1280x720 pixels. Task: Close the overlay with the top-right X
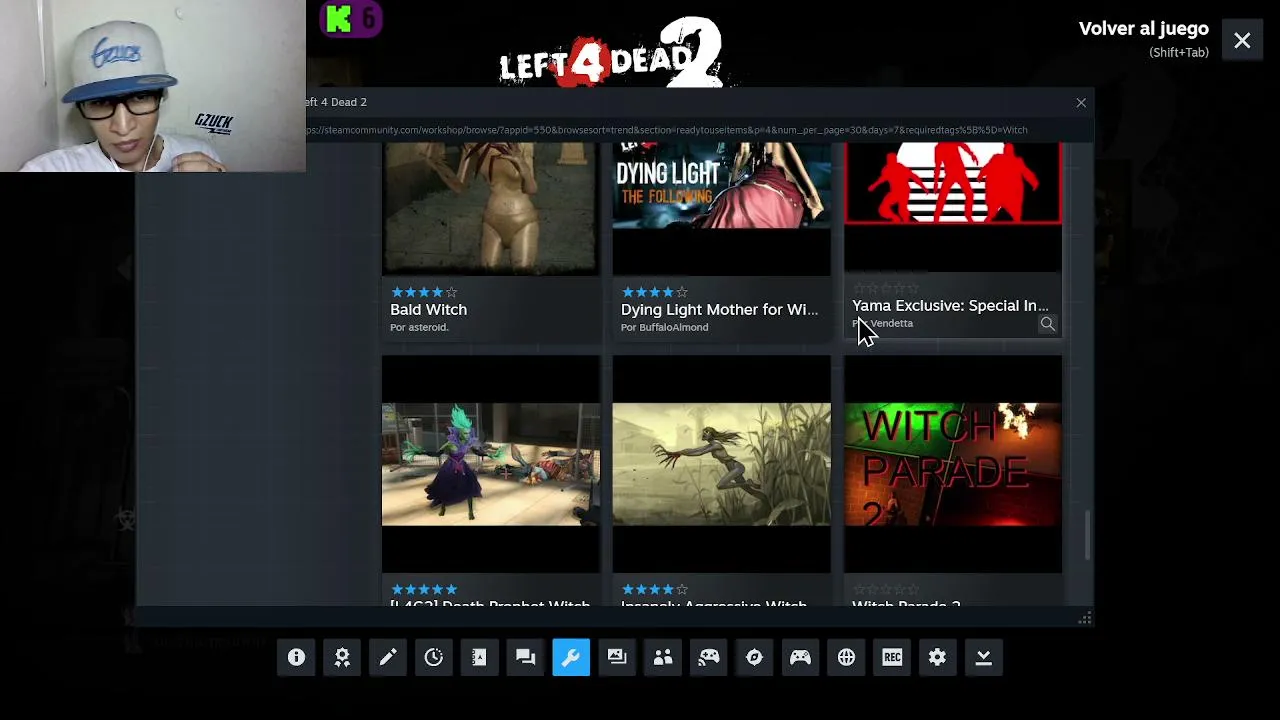pos(1242,41)
